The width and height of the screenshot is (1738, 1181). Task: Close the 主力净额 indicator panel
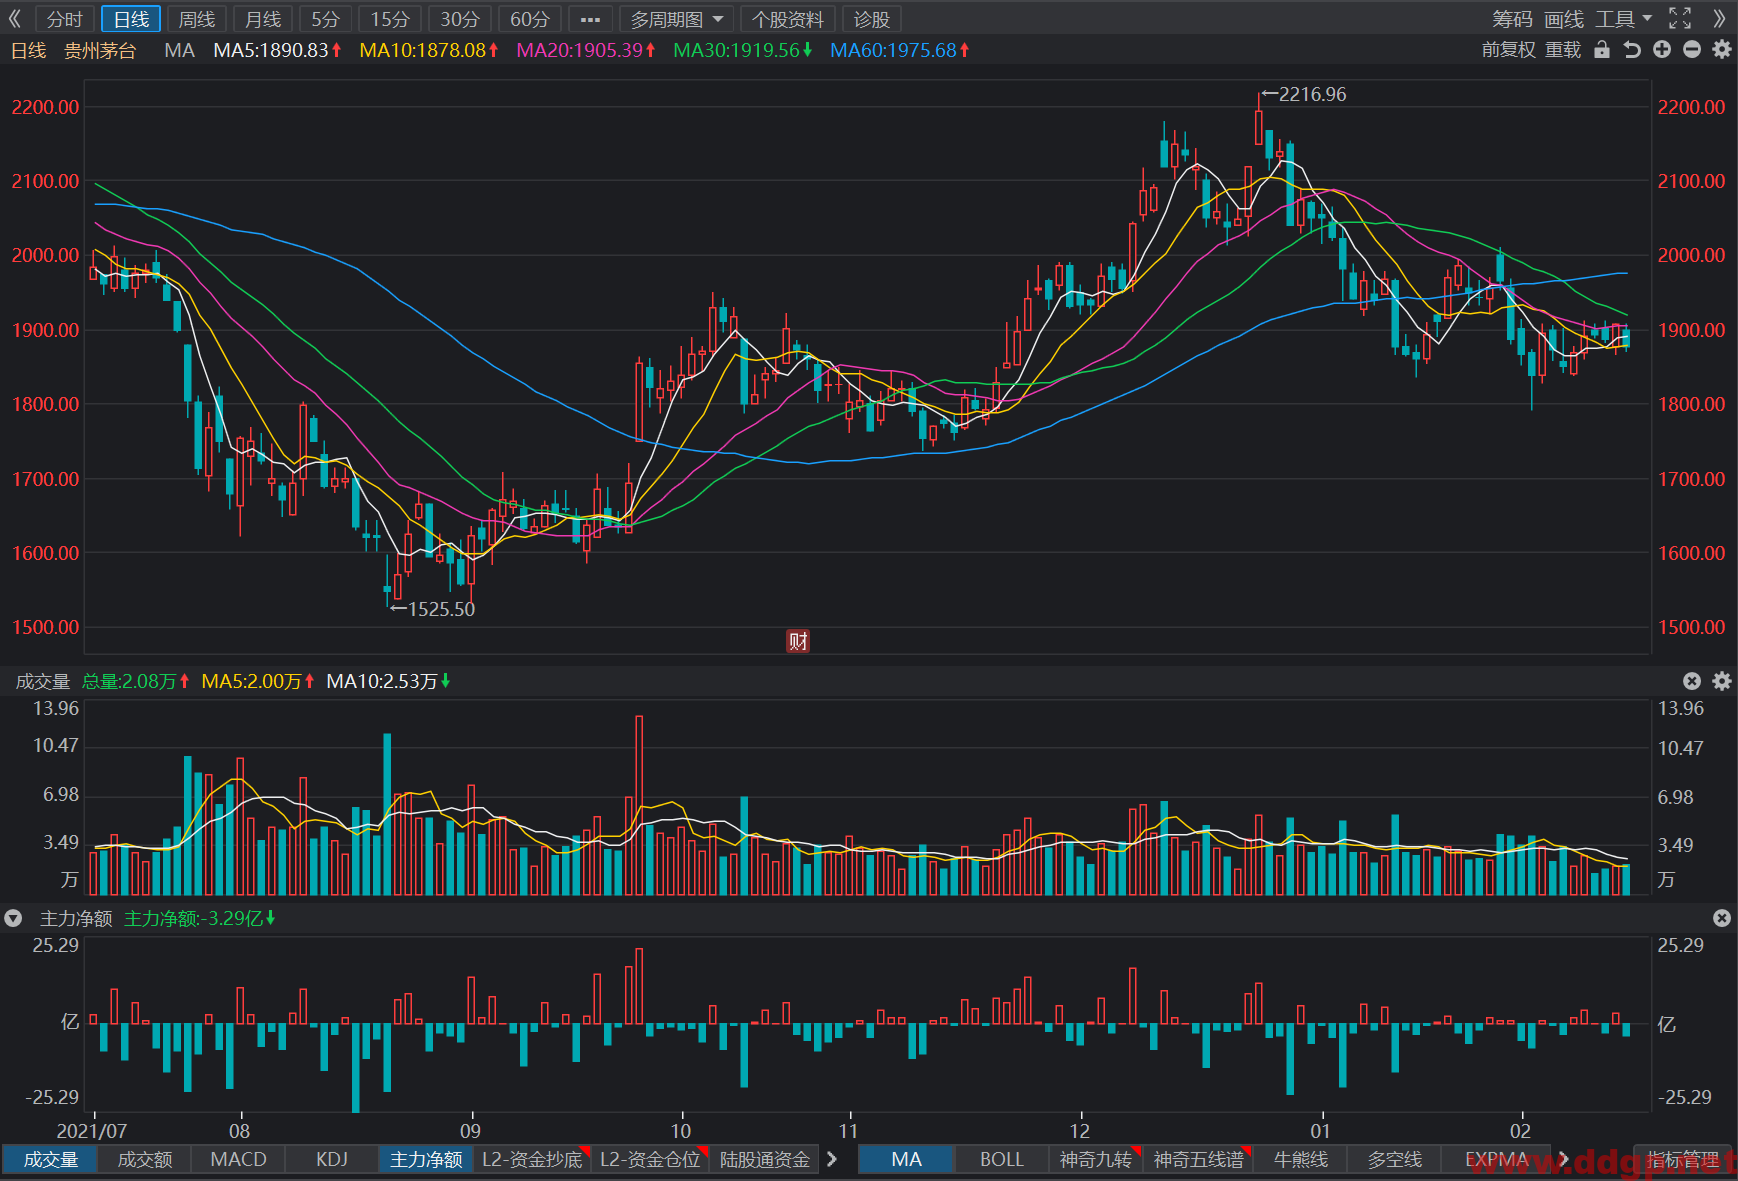pos(1722,918)
